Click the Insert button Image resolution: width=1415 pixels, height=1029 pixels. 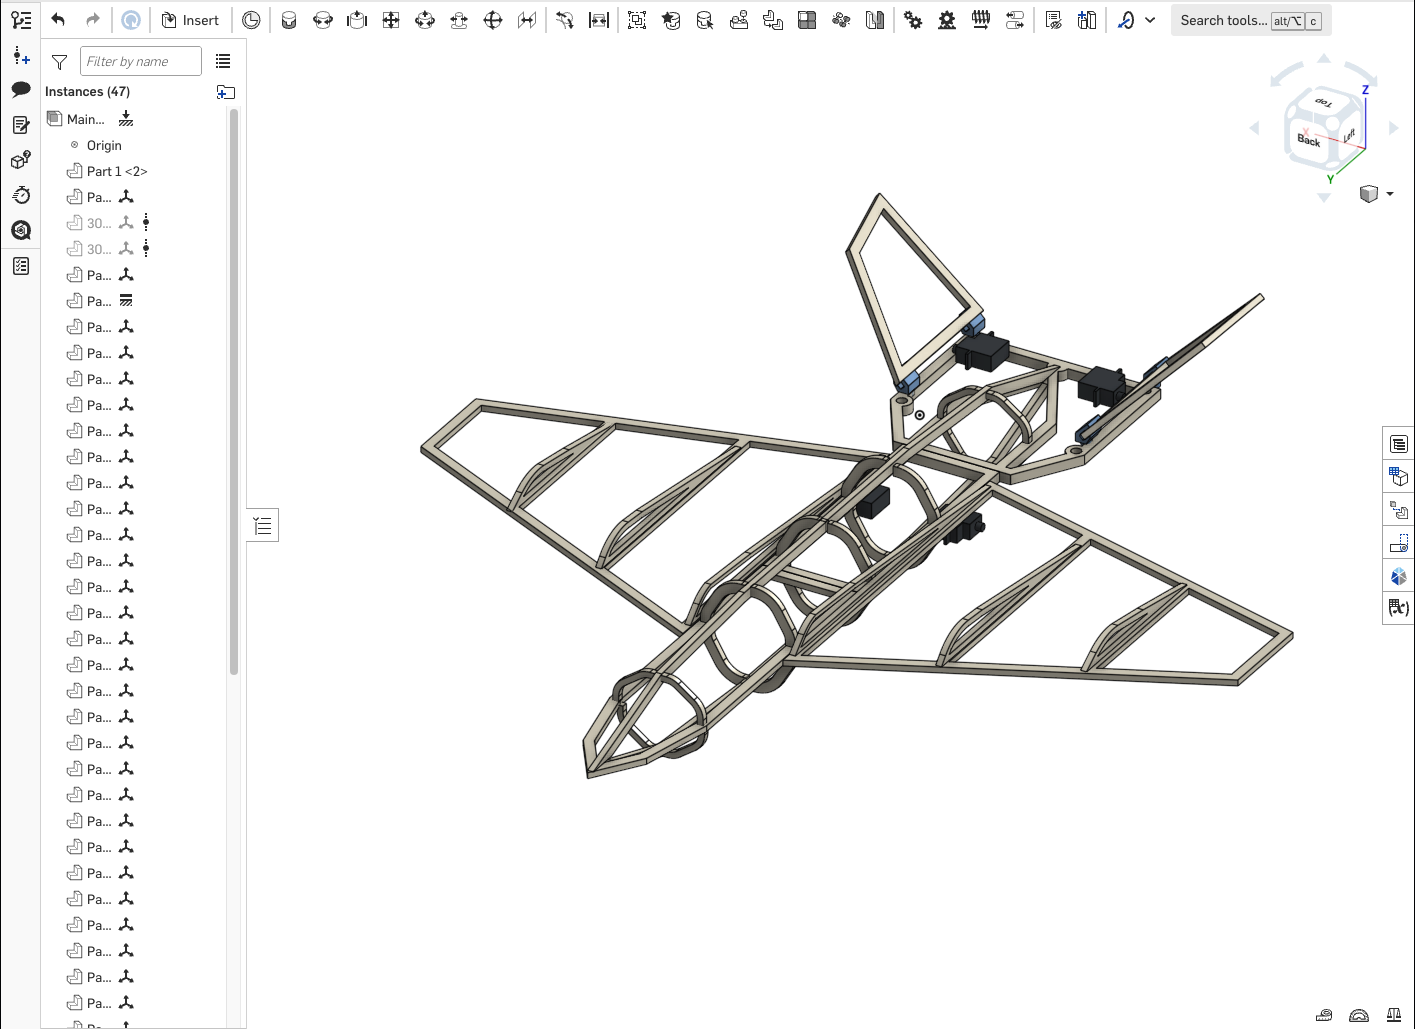click(190, 20)
